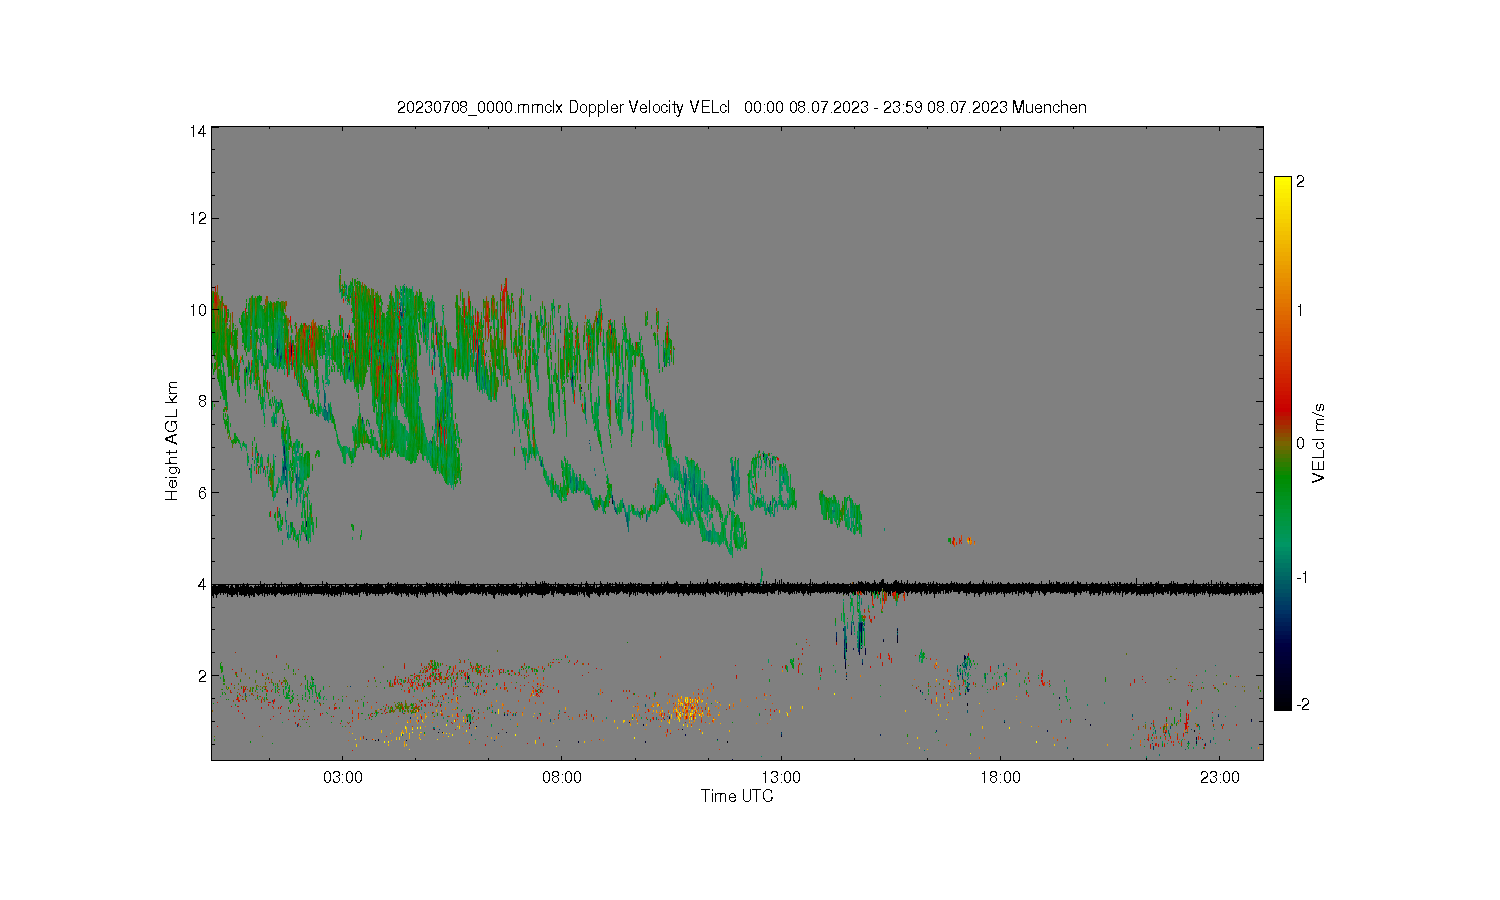Click the 'Time UTC' x-axis label

[737, 797]
